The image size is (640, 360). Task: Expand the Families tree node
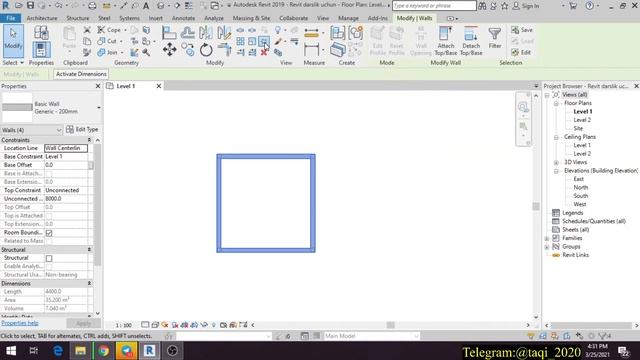tap(547, 238)
